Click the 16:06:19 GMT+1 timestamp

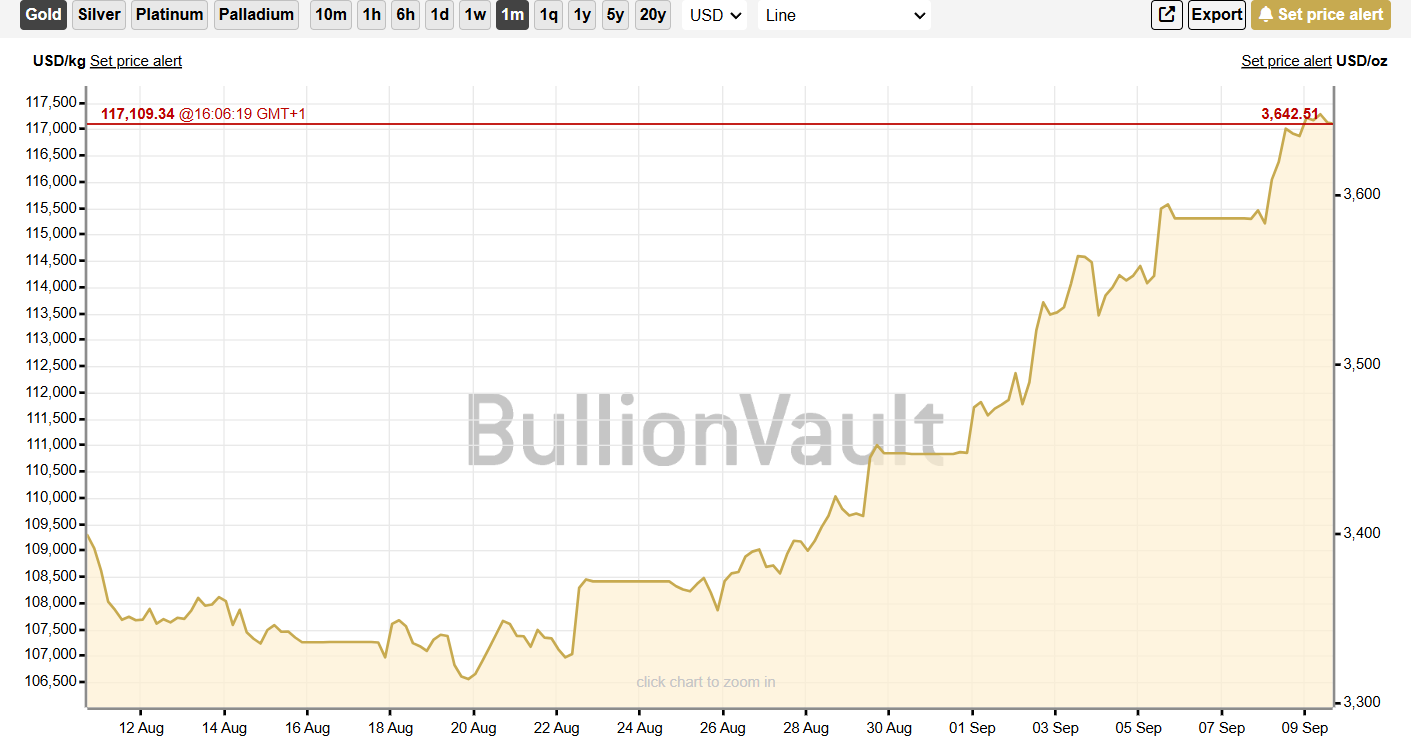point(243,114)
